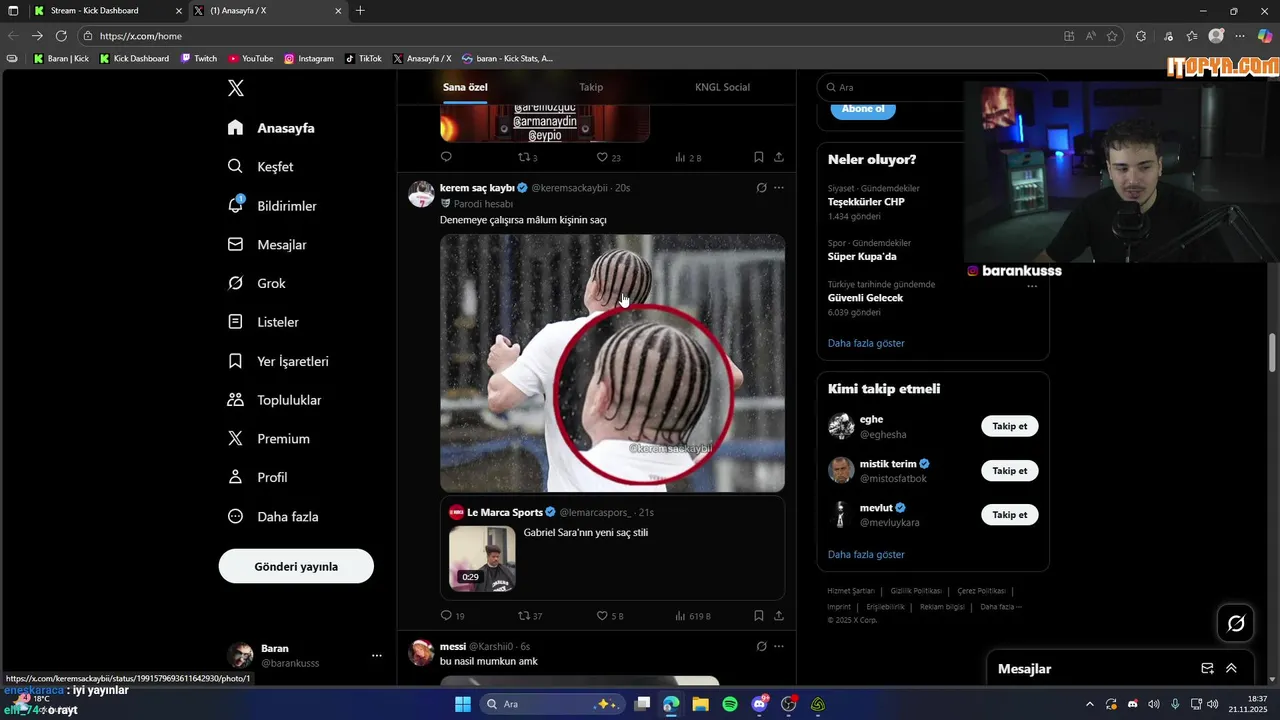
Task: Open floating Grok button
Action: pos(1236,624)
